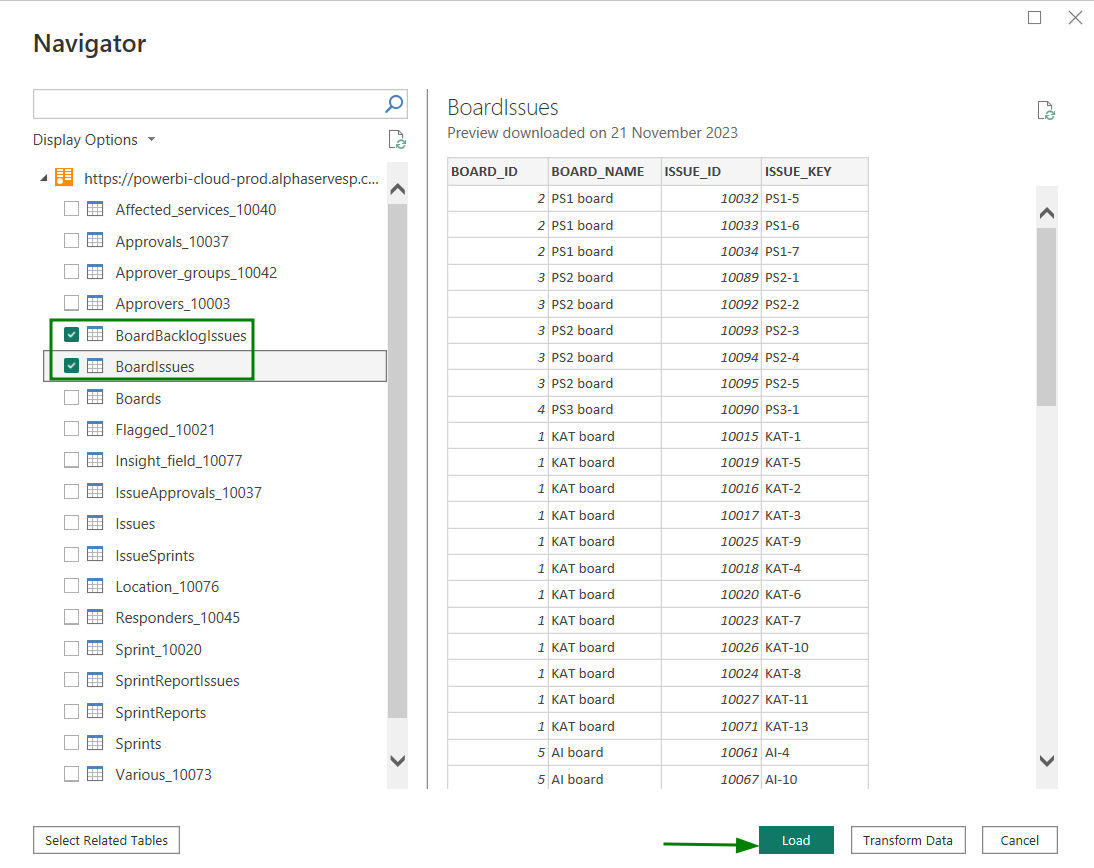The width and height of the screenshot is (1094, 868).
Task: Collapse the powerbi-cloud-prod source tree node
Action: click(44, 179)
